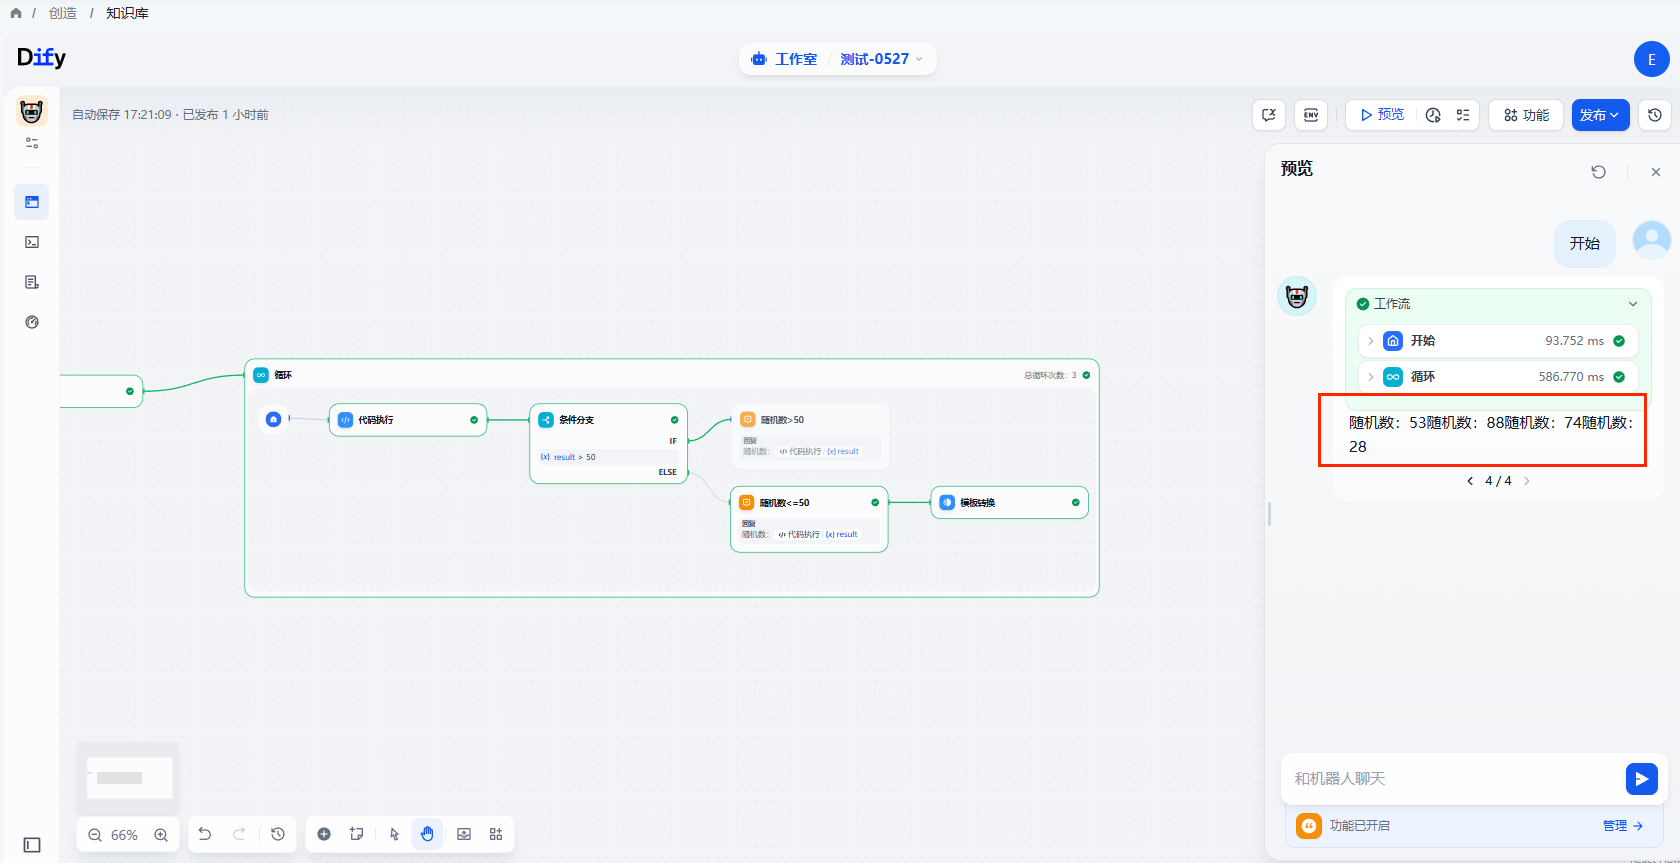
Task: Expand the 循环 step in preview log
Action: pyautogui.click(x=1371, y=377)
